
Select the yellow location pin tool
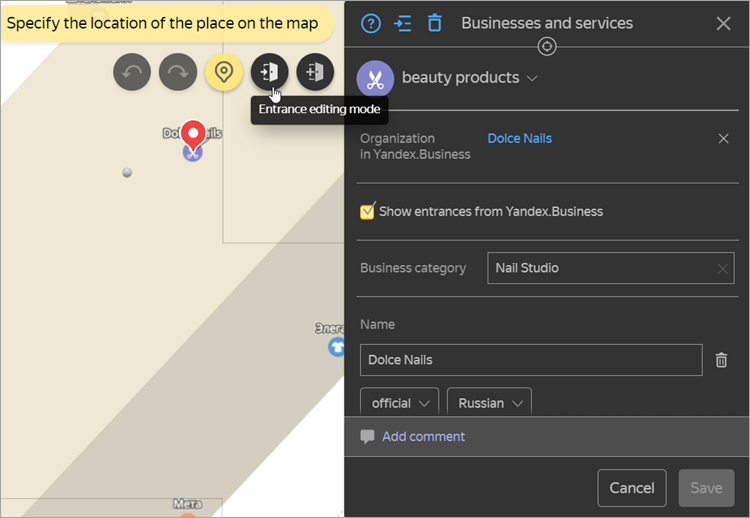click(224, 72)
